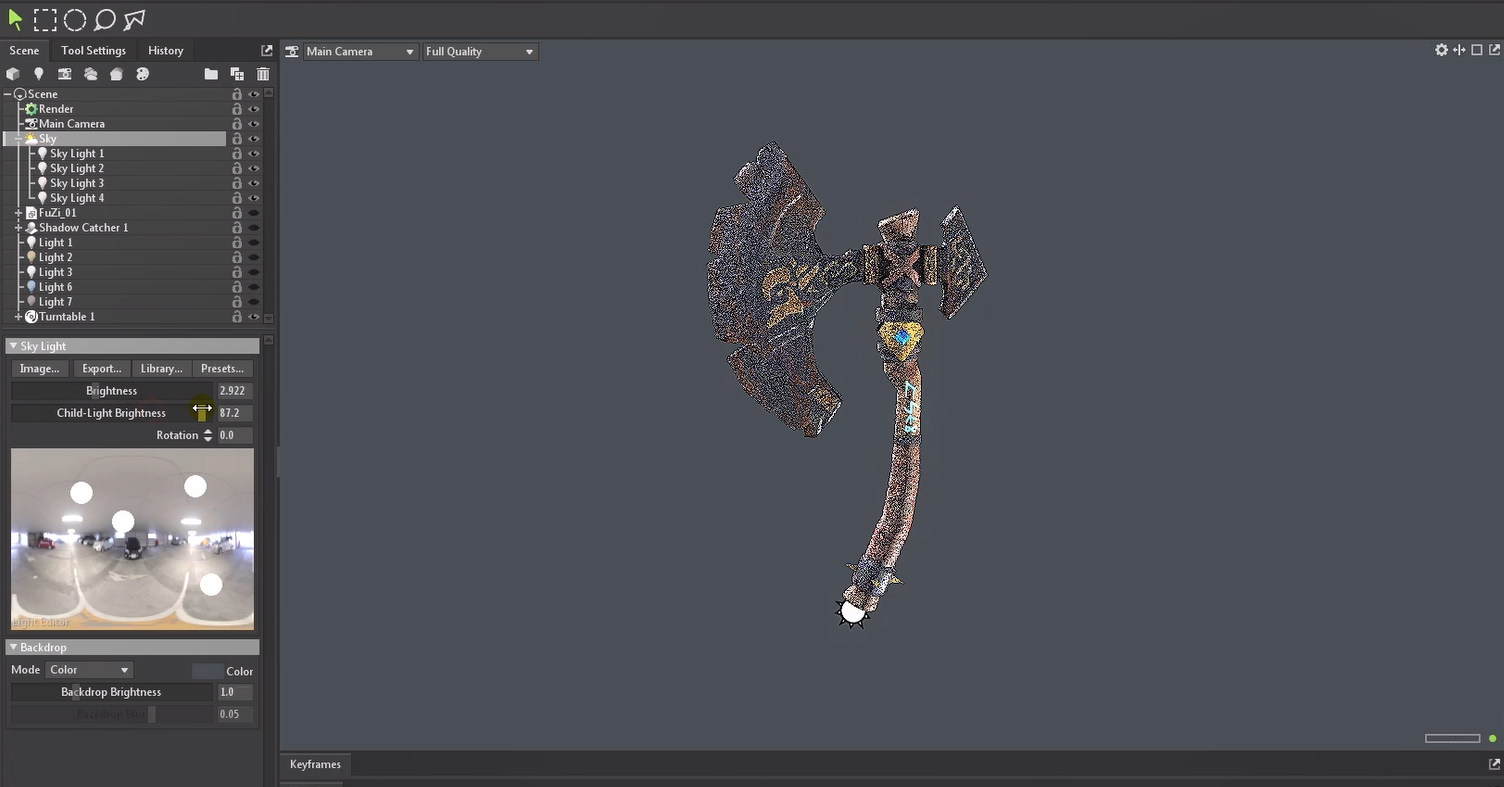The height and width of the screenshot is (787, 1504).
Task: Open the History tab
Action: (166, 50)
